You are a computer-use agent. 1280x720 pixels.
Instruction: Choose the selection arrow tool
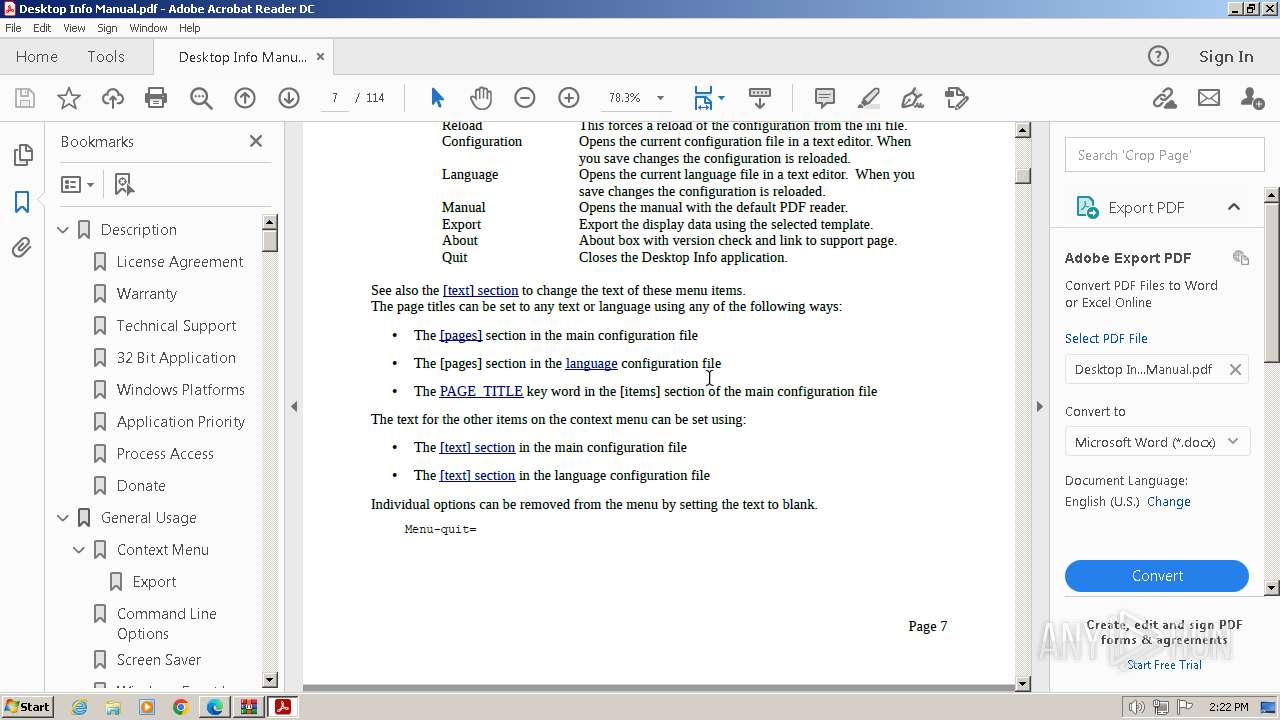point(437,98)
